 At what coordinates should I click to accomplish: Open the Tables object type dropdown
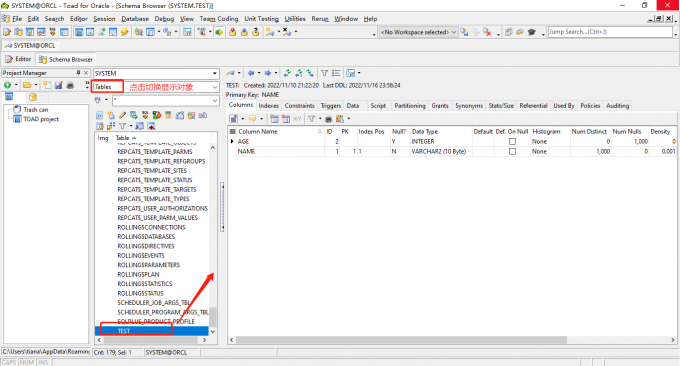215,87
